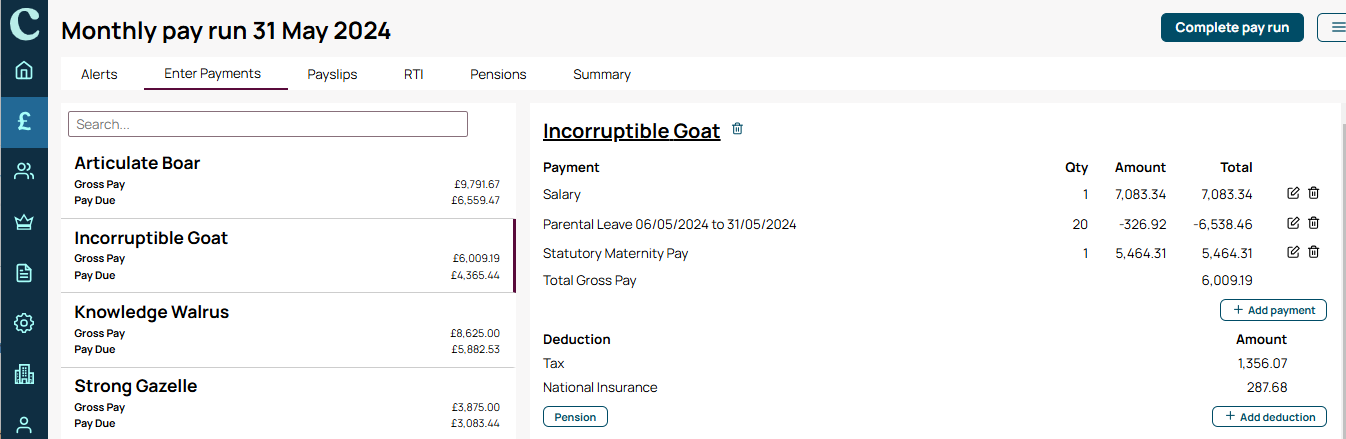
Task: Open the People (employees) sidebar icon
Action: click(x=24, y=171)
